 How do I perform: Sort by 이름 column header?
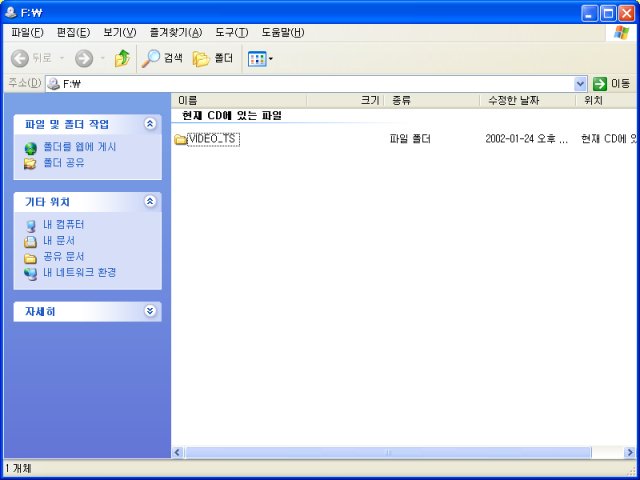[x=239, y=100]
